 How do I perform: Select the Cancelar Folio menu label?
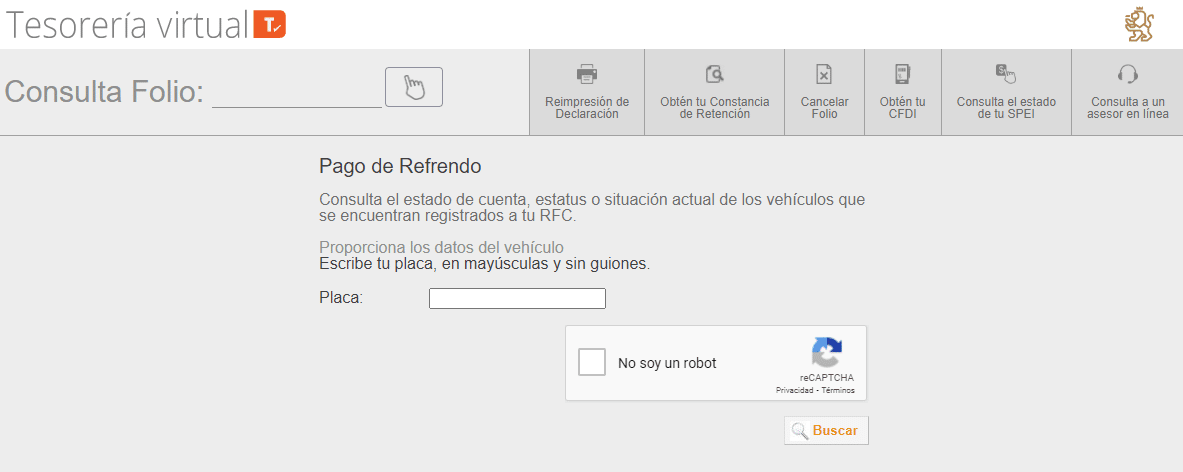[824, 108]
